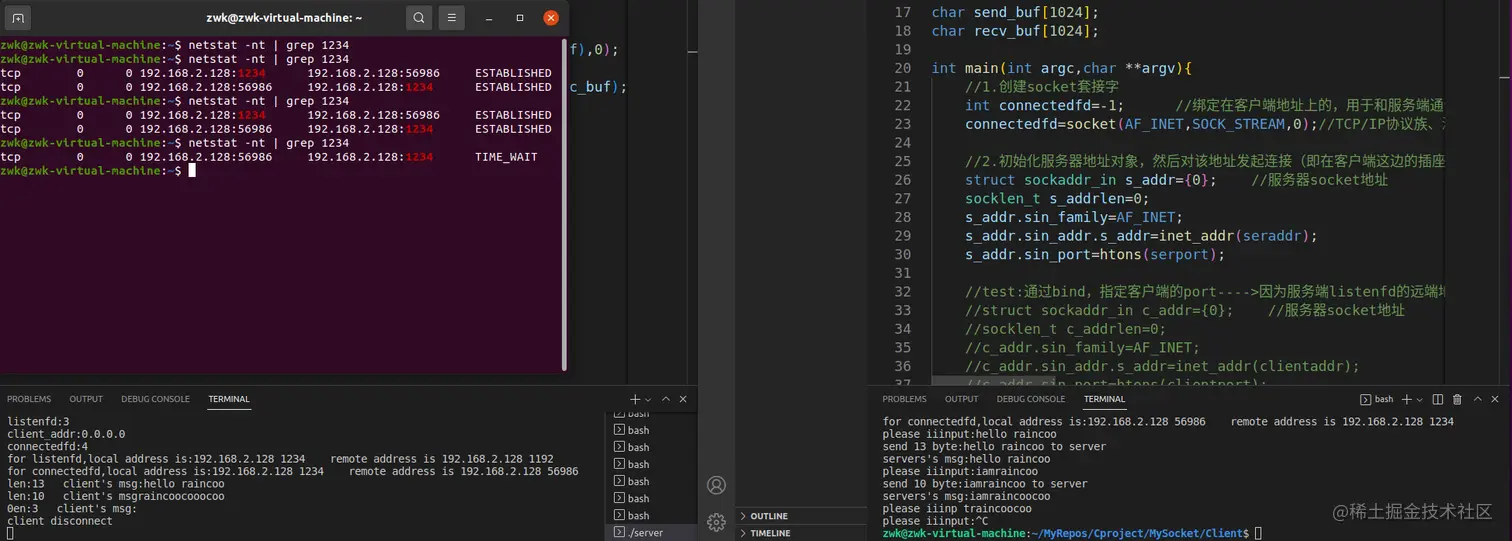
Task: Click the Client shell prompt input line
Action: pyautogui.click(x=1072, y=533)
